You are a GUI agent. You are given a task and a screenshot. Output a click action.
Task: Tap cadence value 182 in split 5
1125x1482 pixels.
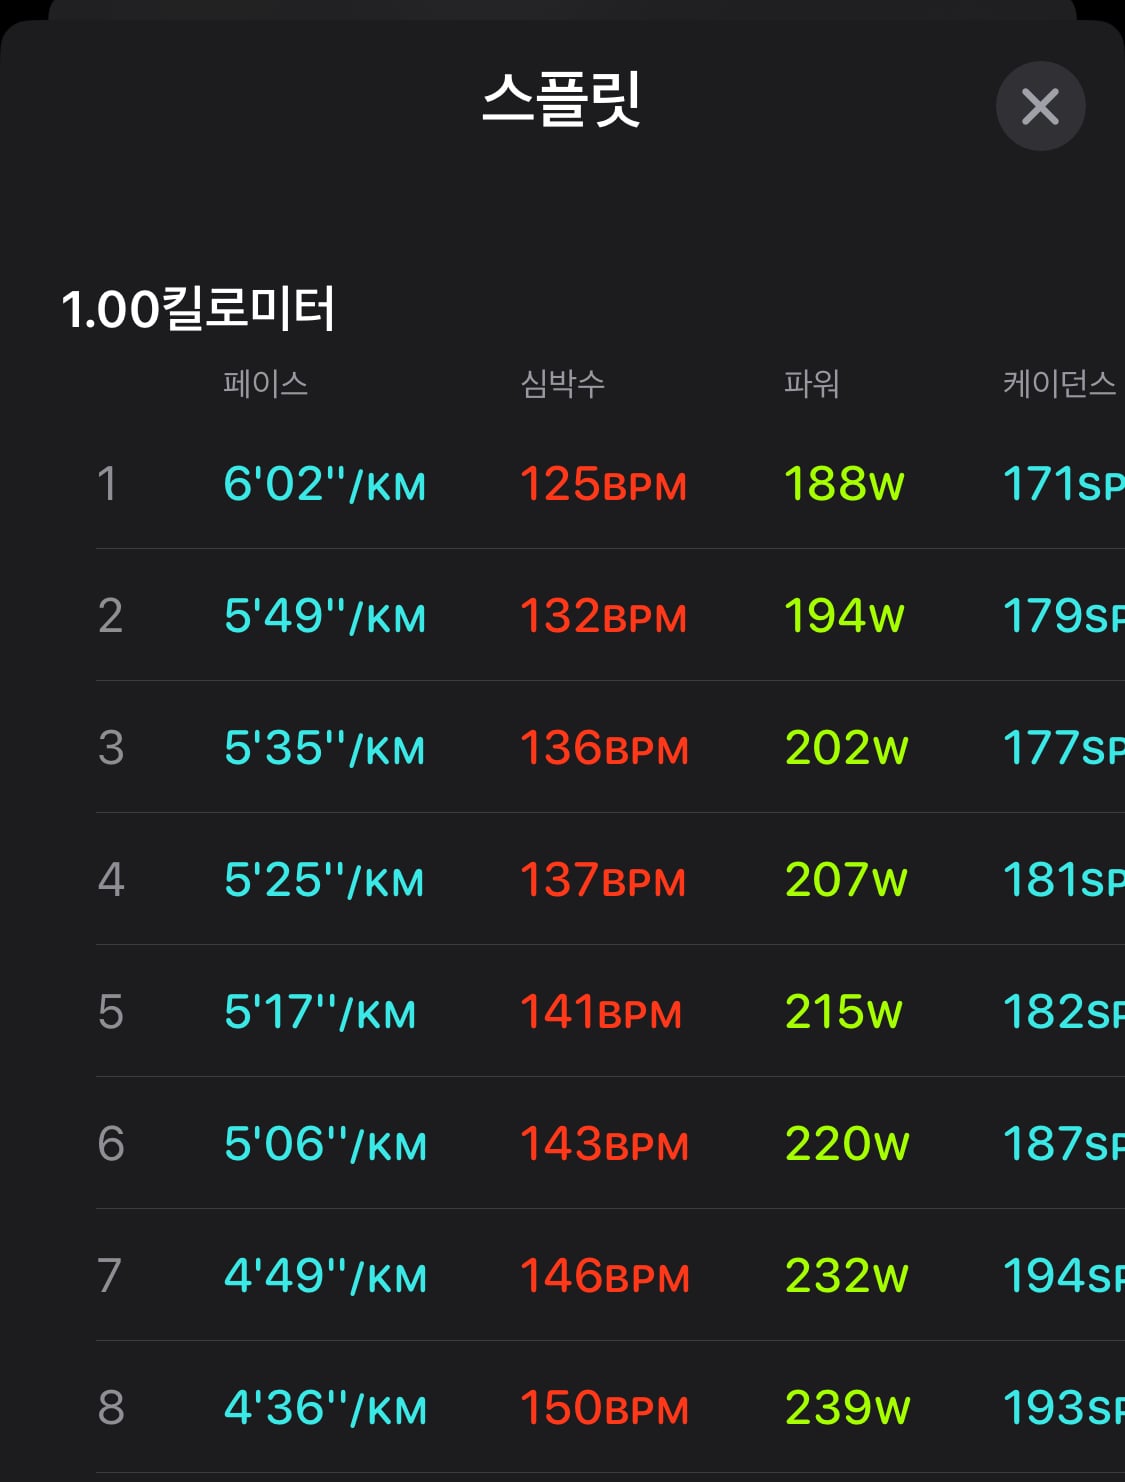1063,1012
